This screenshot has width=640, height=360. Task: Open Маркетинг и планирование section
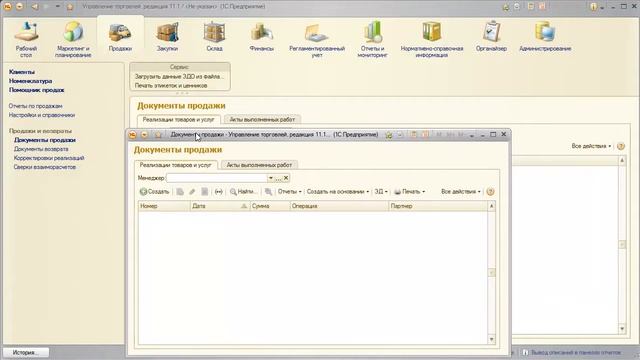[x=73, y=40]
